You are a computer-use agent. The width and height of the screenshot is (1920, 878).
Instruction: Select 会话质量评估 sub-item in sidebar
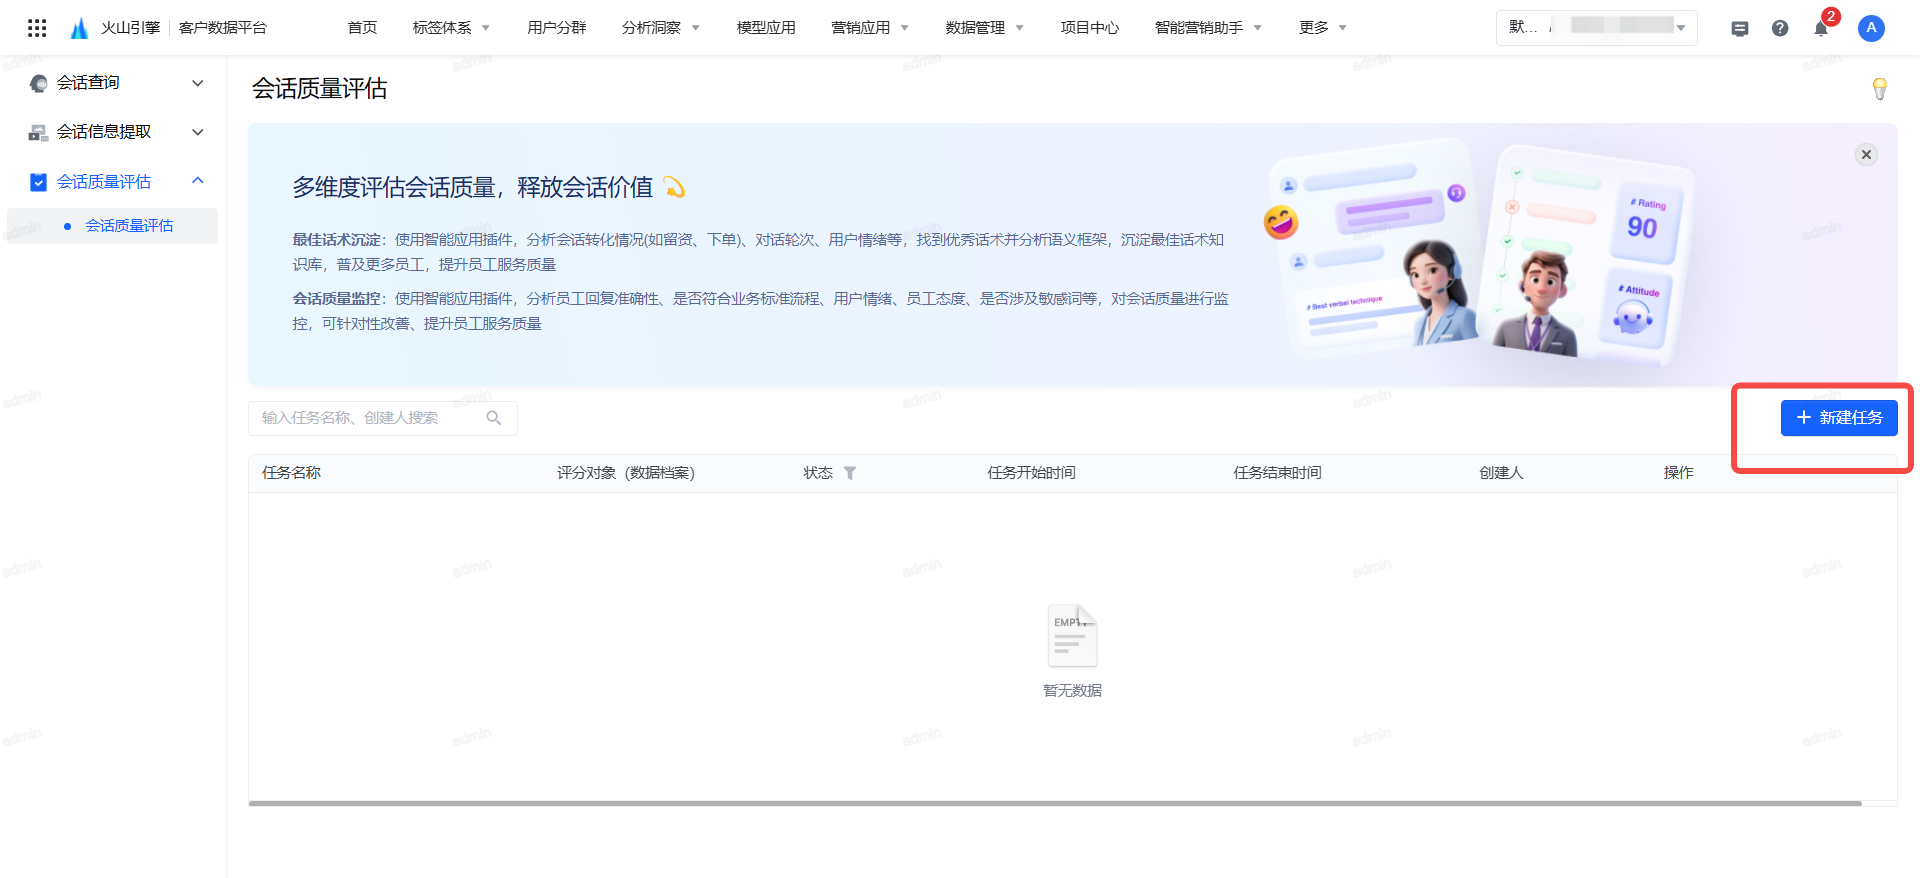[129, 226]
